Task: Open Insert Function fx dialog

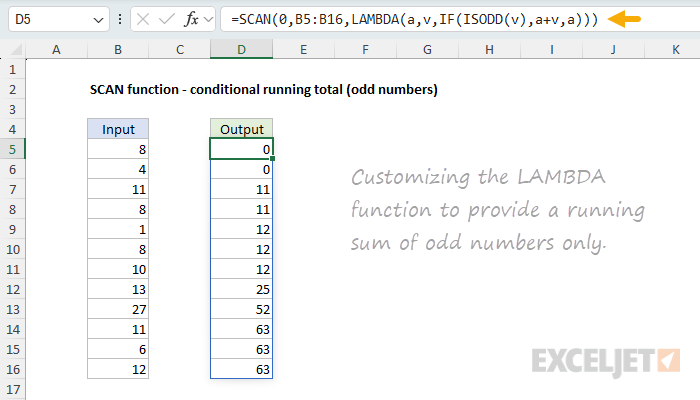Action: pyautogui.click(x=194, y=20)
